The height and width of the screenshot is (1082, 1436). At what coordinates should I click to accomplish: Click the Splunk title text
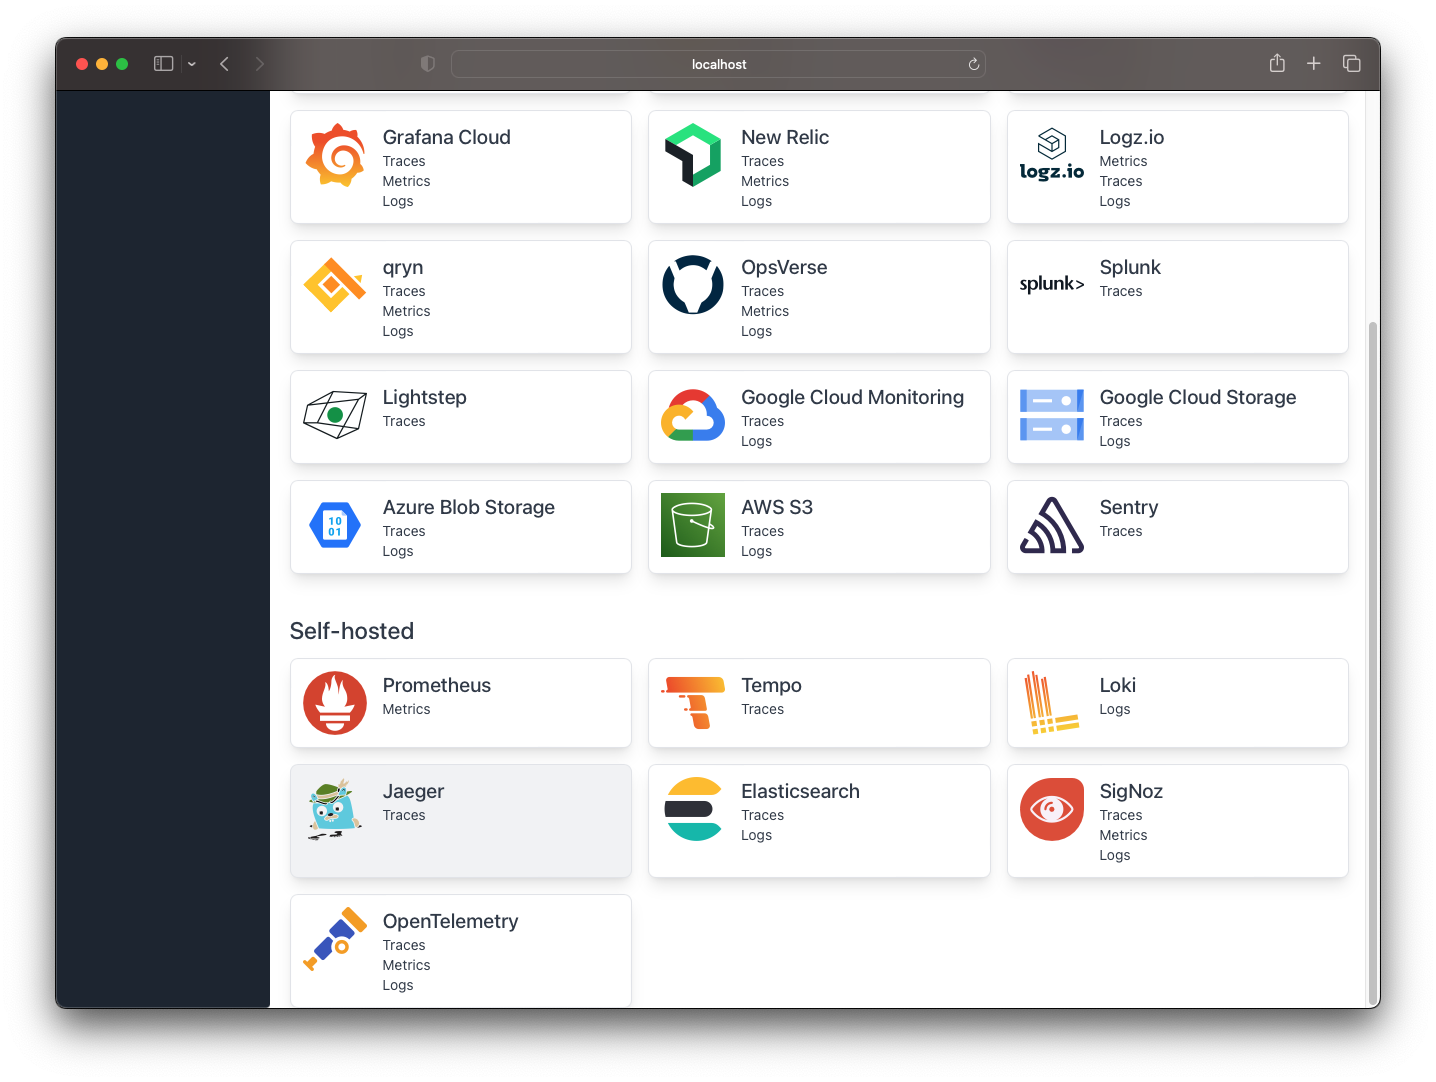coord(1130,267)
